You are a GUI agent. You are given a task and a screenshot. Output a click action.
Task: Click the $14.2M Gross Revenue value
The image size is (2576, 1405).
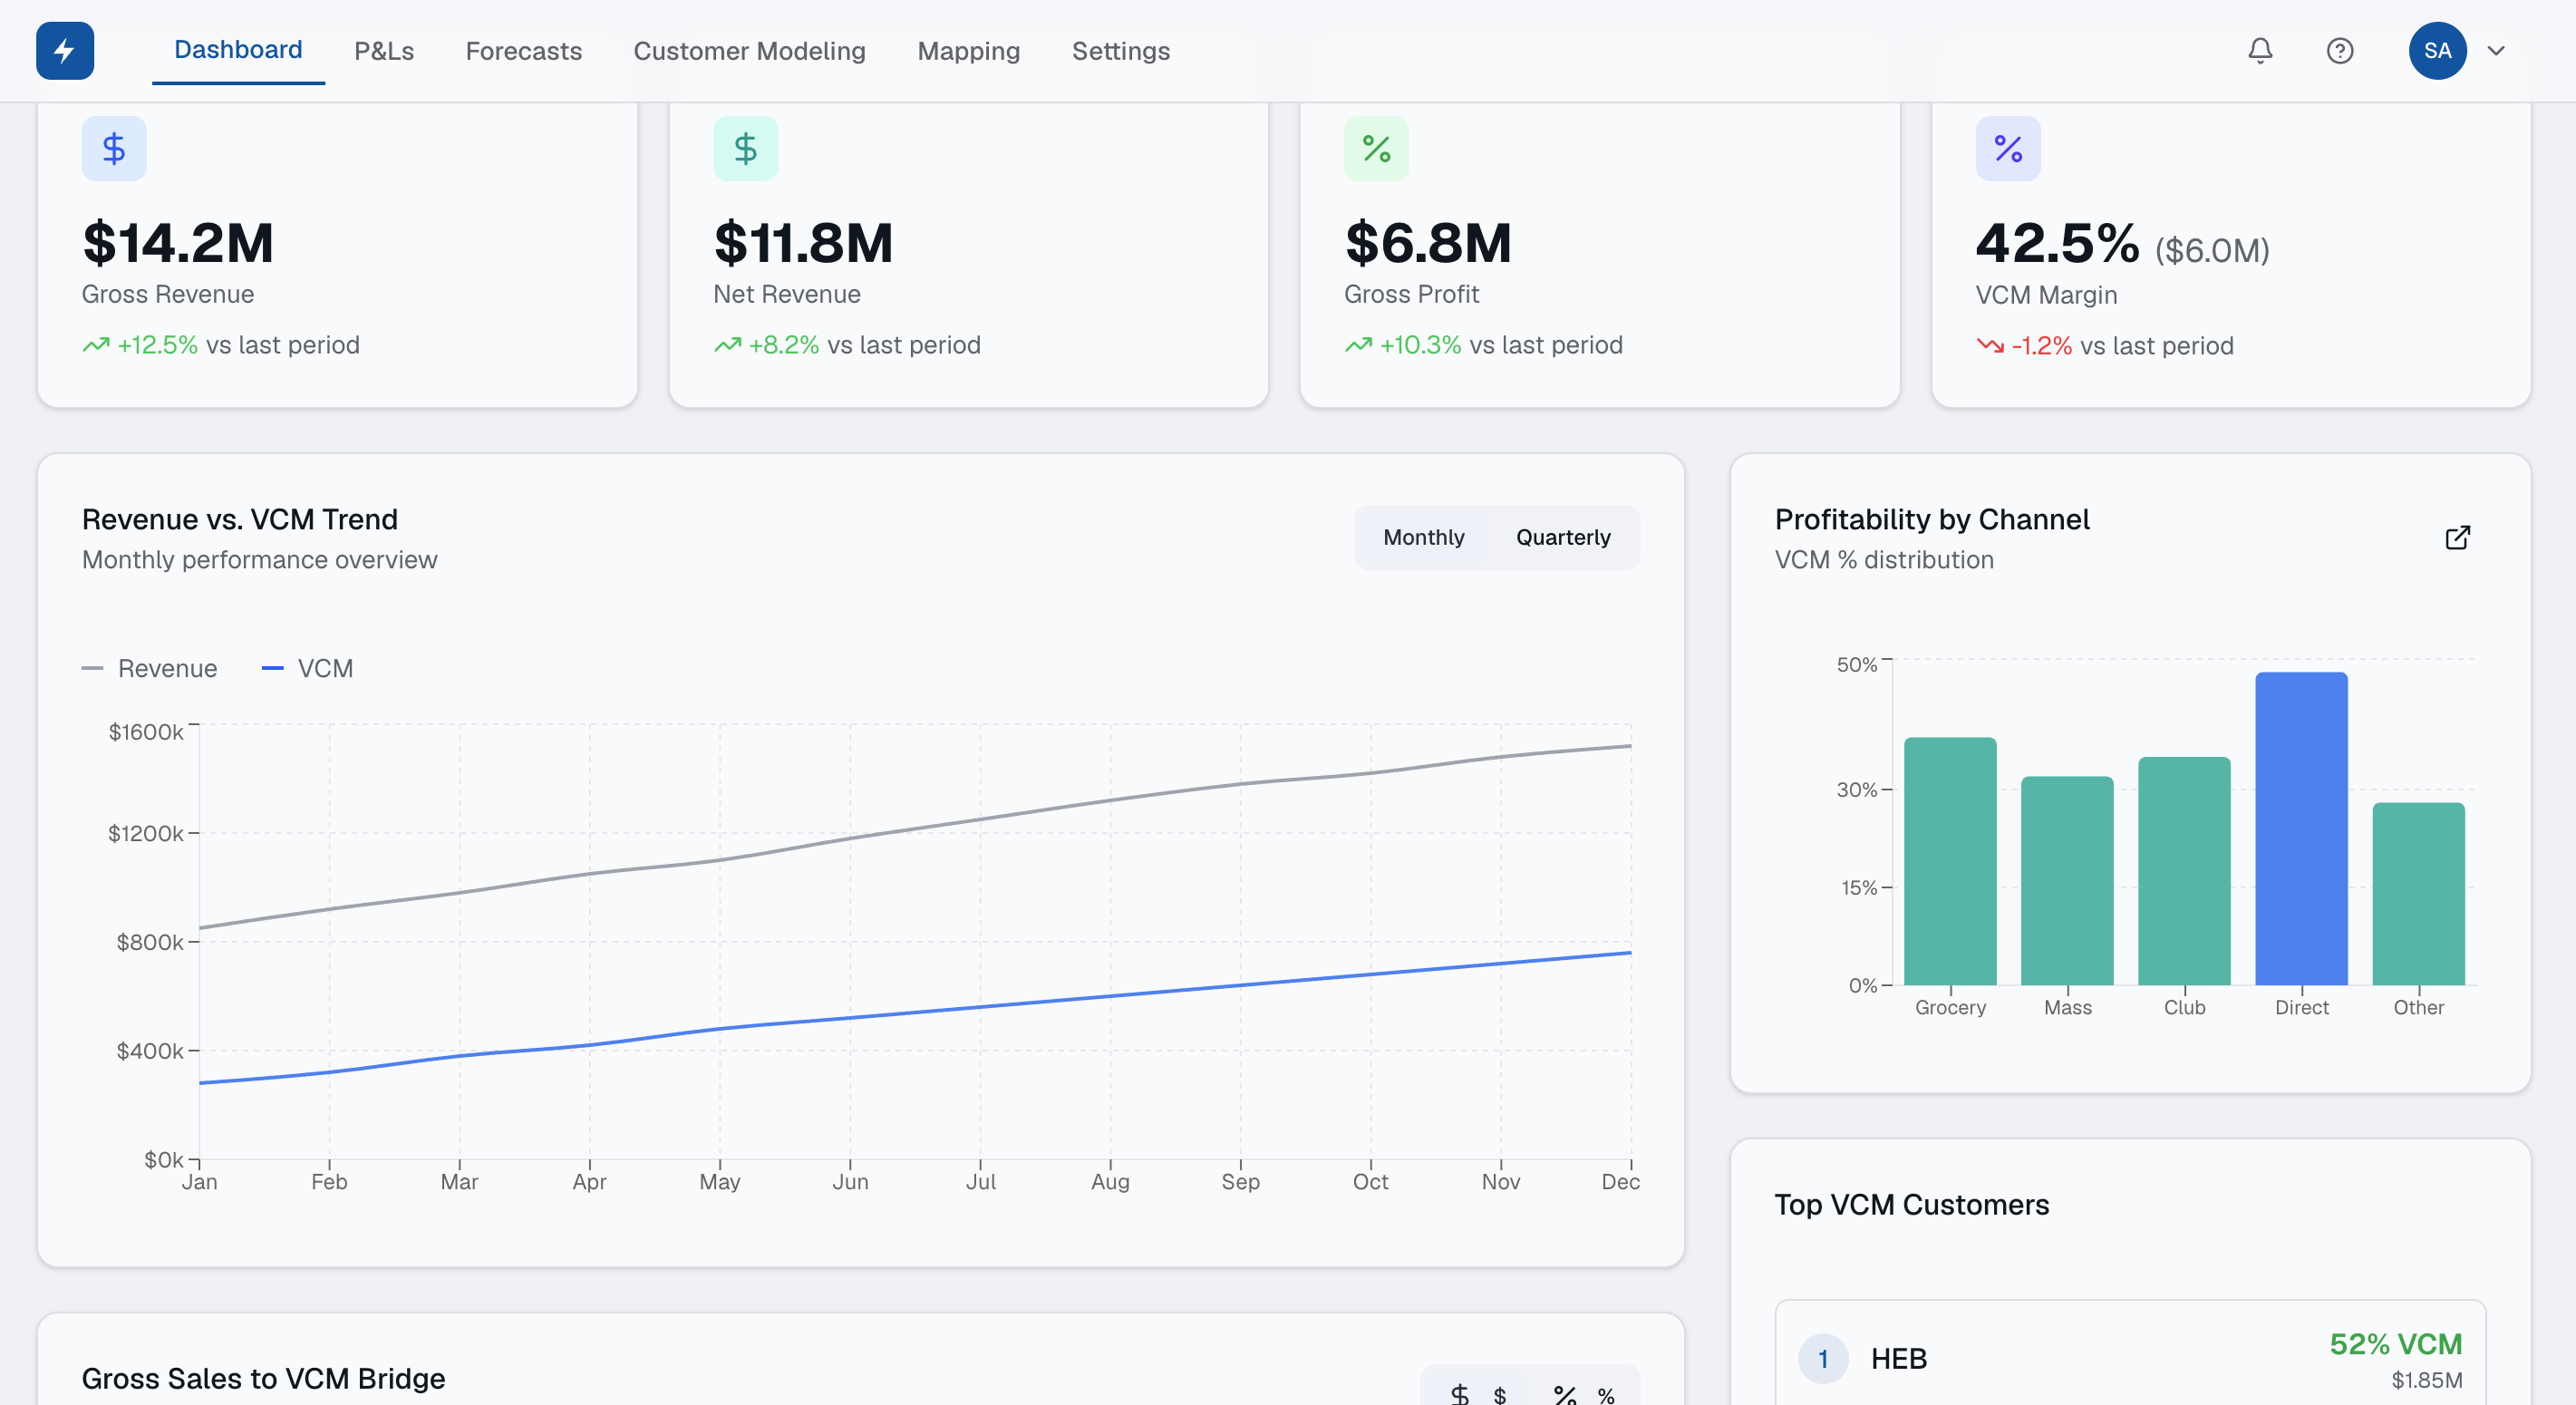coord(178,243)
